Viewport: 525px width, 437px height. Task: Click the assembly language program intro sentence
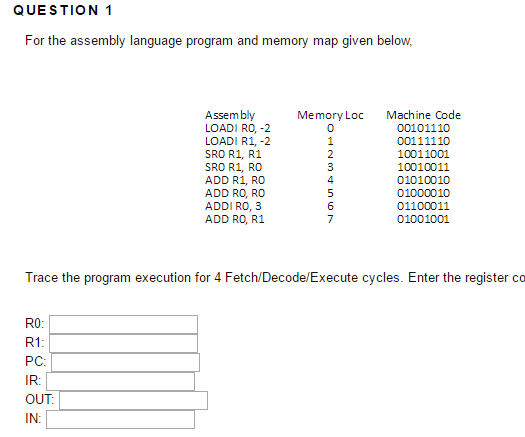pyautogui.click(x=219, y=41)
